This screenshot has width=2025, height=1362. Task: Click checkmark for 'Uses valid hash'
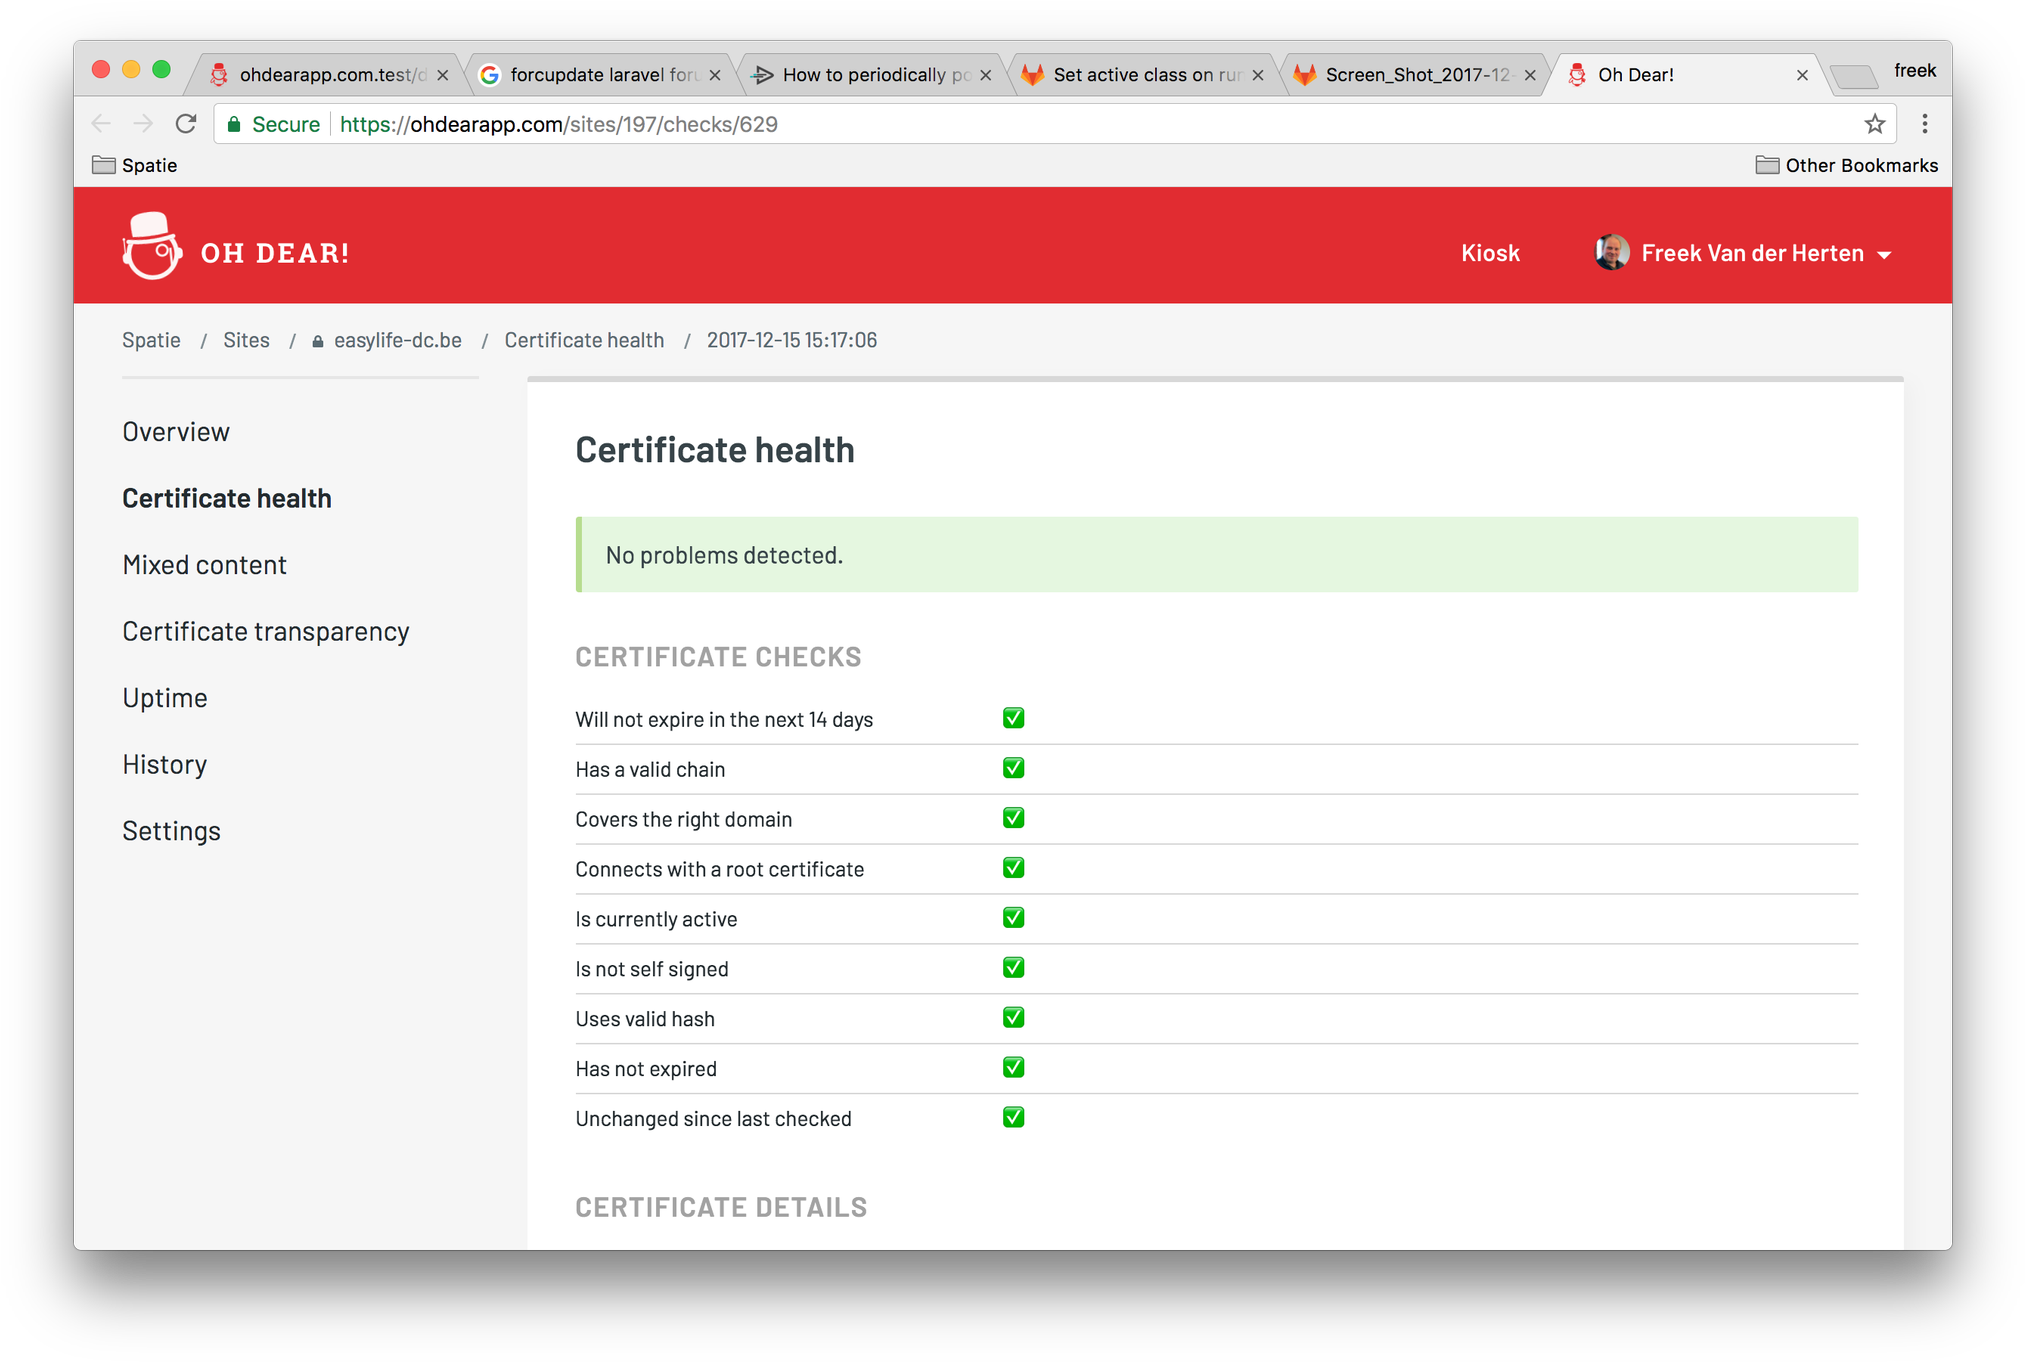[1013, 1018]
